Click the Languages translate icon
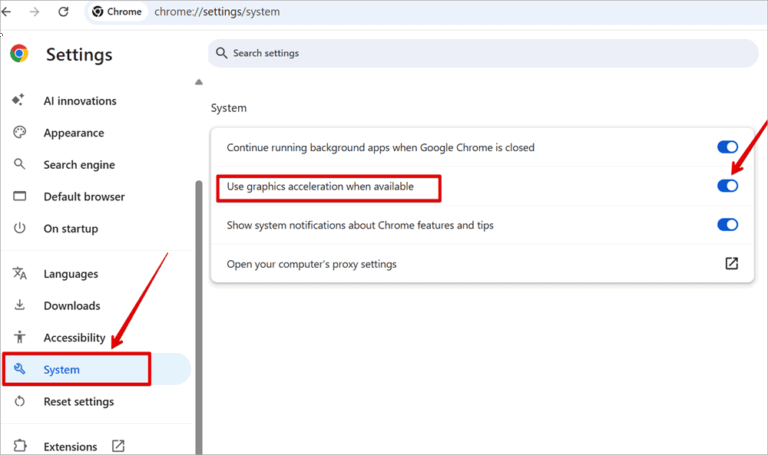The height and width of the screenshot is (455, 768). pos(20,273)
